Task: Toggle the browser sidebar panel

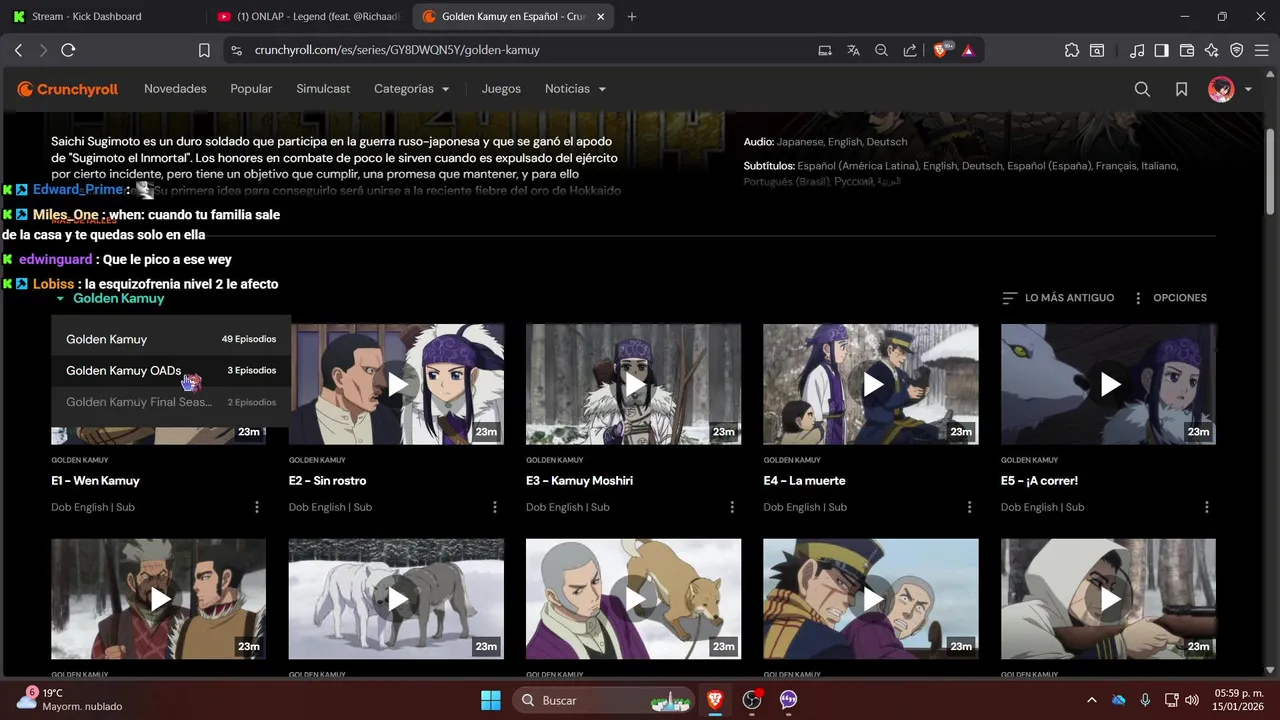Action: click(1161, 50)
